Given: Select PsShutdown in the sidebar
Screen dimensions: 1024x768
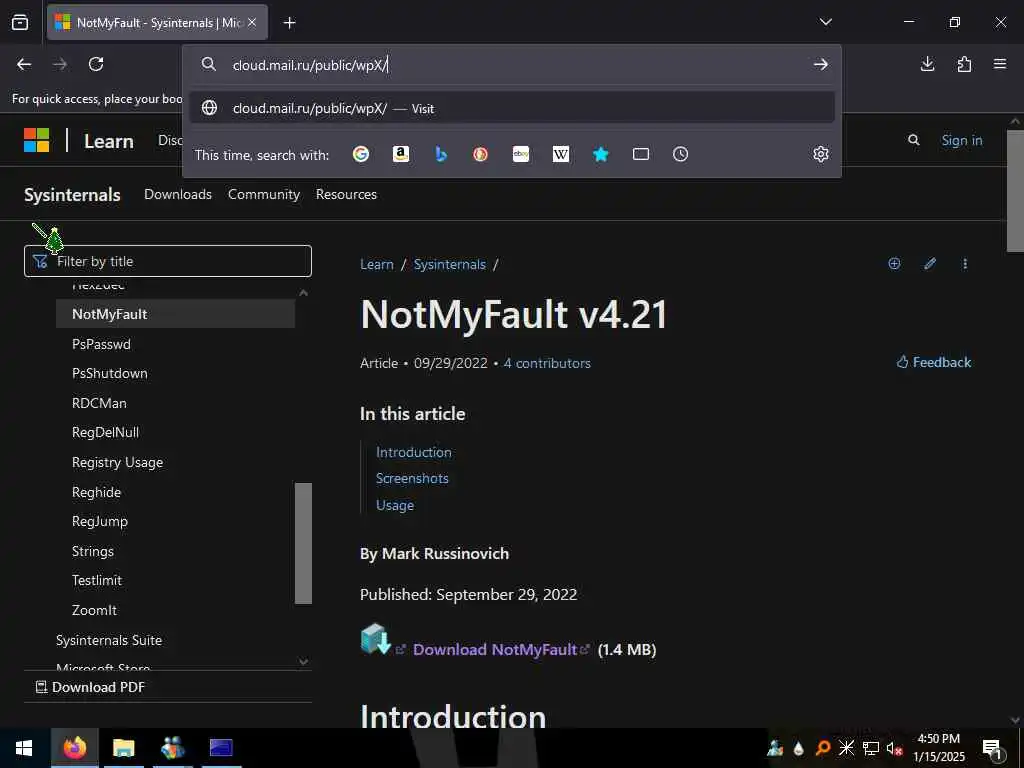Looking at the screenshot, I should click(x=110, y=374).
